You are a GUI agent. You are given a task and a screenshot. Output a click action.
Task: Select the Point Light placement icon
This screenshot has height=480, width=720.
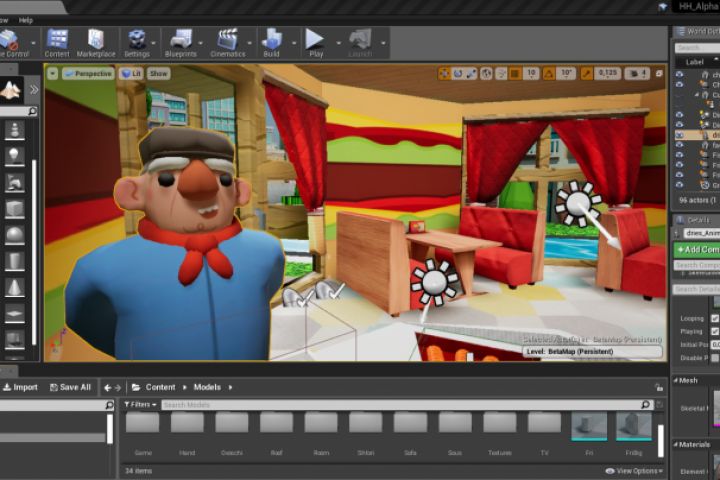click(14, 156)
